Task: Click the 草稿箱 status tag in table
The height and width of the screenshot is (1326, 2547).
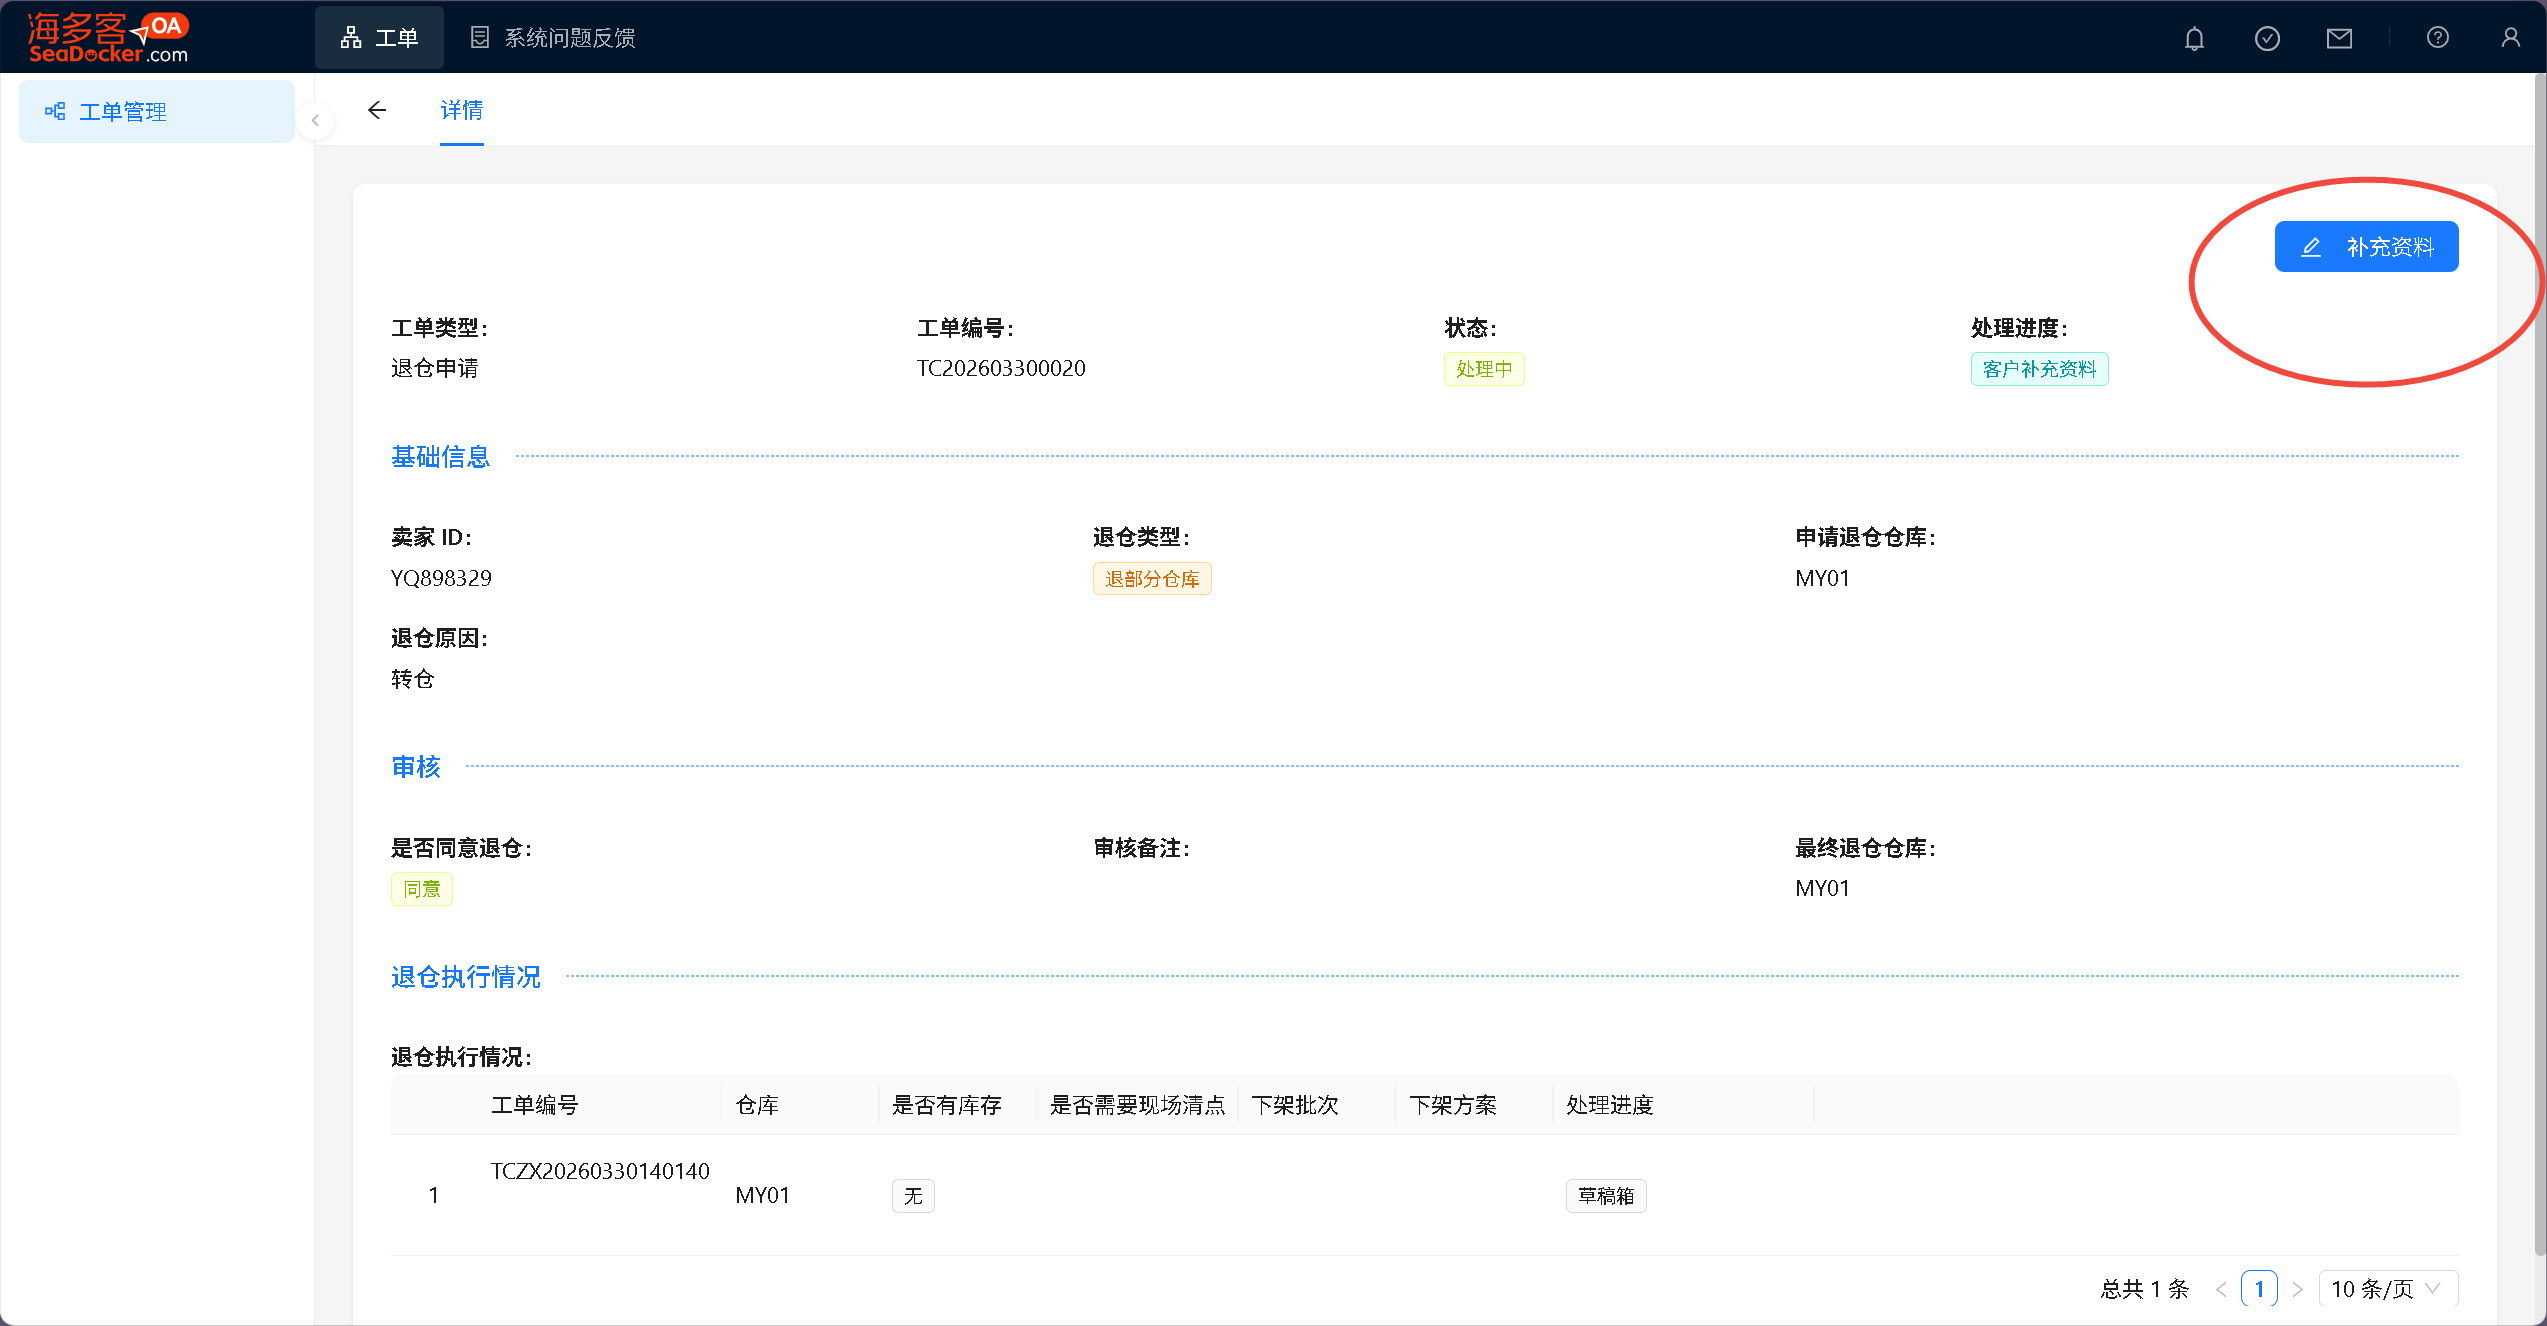Action: pyautogui.click(x=1605, y=1196)
